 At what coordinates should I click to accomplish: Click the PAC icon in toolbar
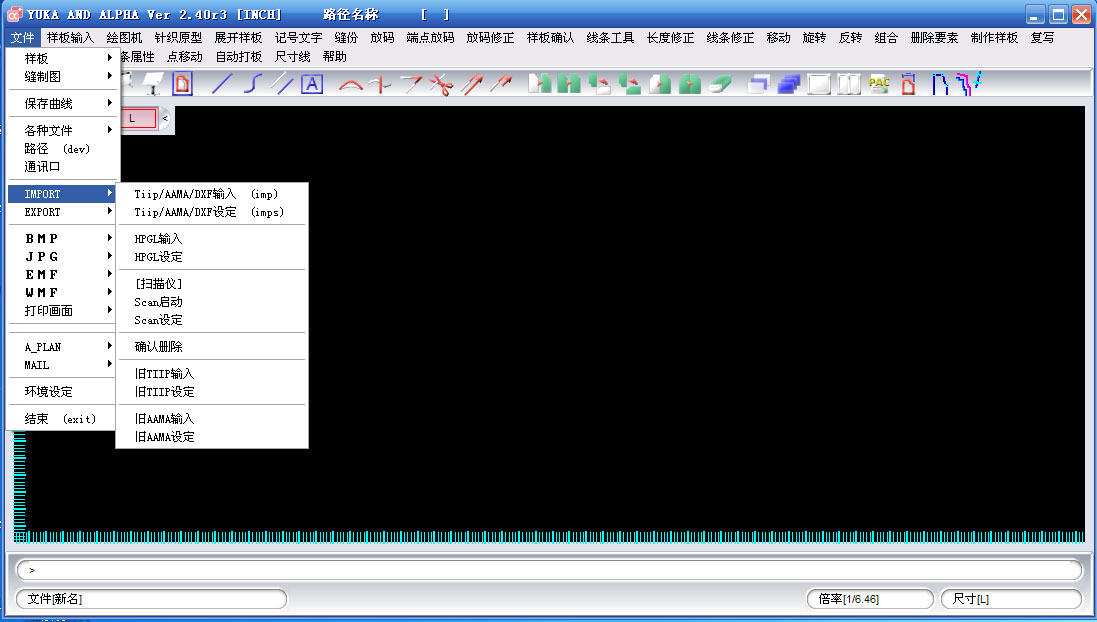[879, 84]
